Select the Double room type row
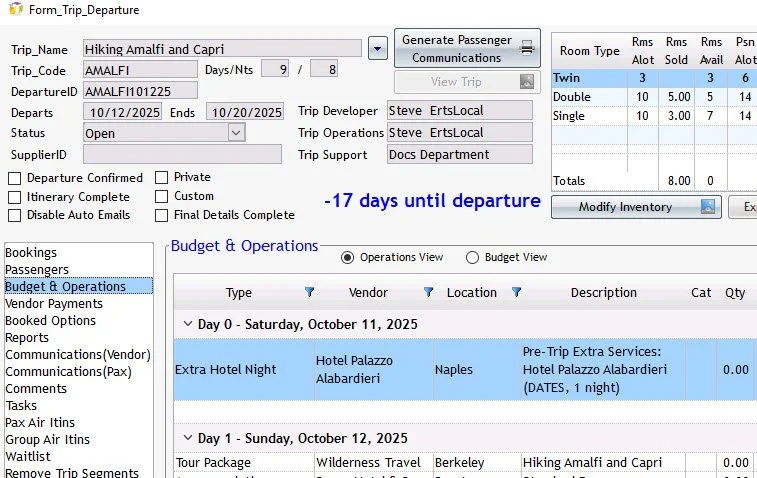Viewport: 757px width, 478px height. [x=654, y=97]
